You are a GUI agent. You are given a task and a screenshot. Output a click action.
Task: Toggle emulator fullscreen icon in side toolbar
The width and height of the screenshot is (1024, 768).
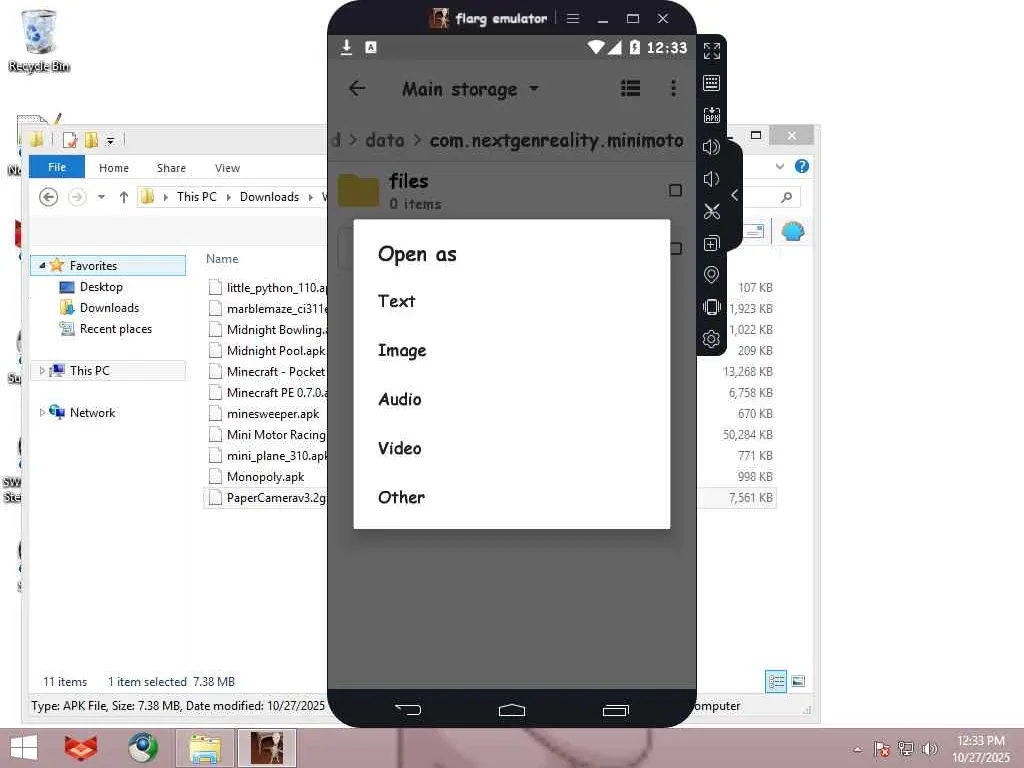pyautogui.click(x=711, y=51)
